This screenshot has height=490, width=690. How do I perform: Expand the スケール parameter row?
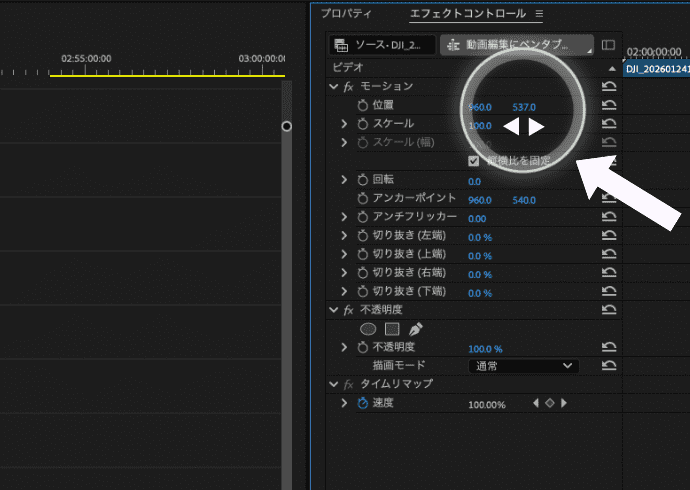pos(345,124)
